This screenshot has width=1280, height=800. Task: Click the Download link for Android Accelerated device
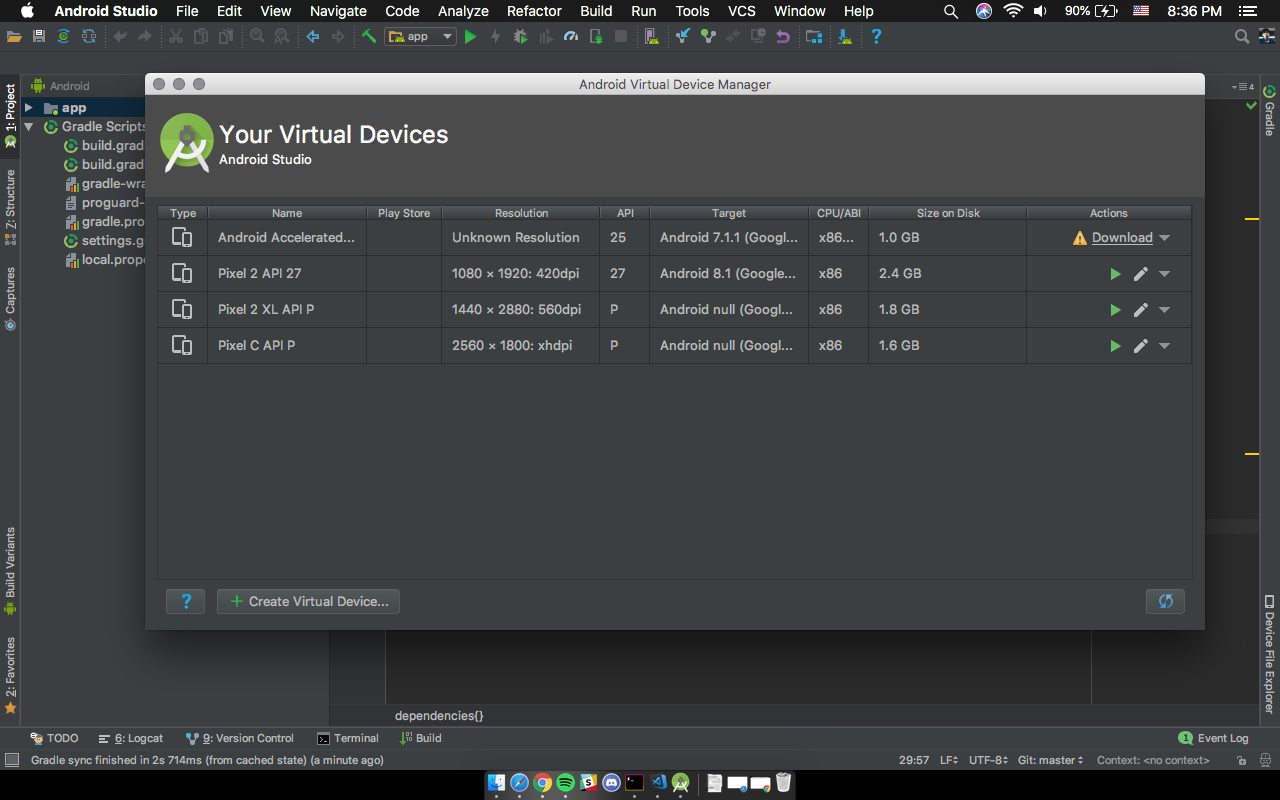[x=1122, y=238]
